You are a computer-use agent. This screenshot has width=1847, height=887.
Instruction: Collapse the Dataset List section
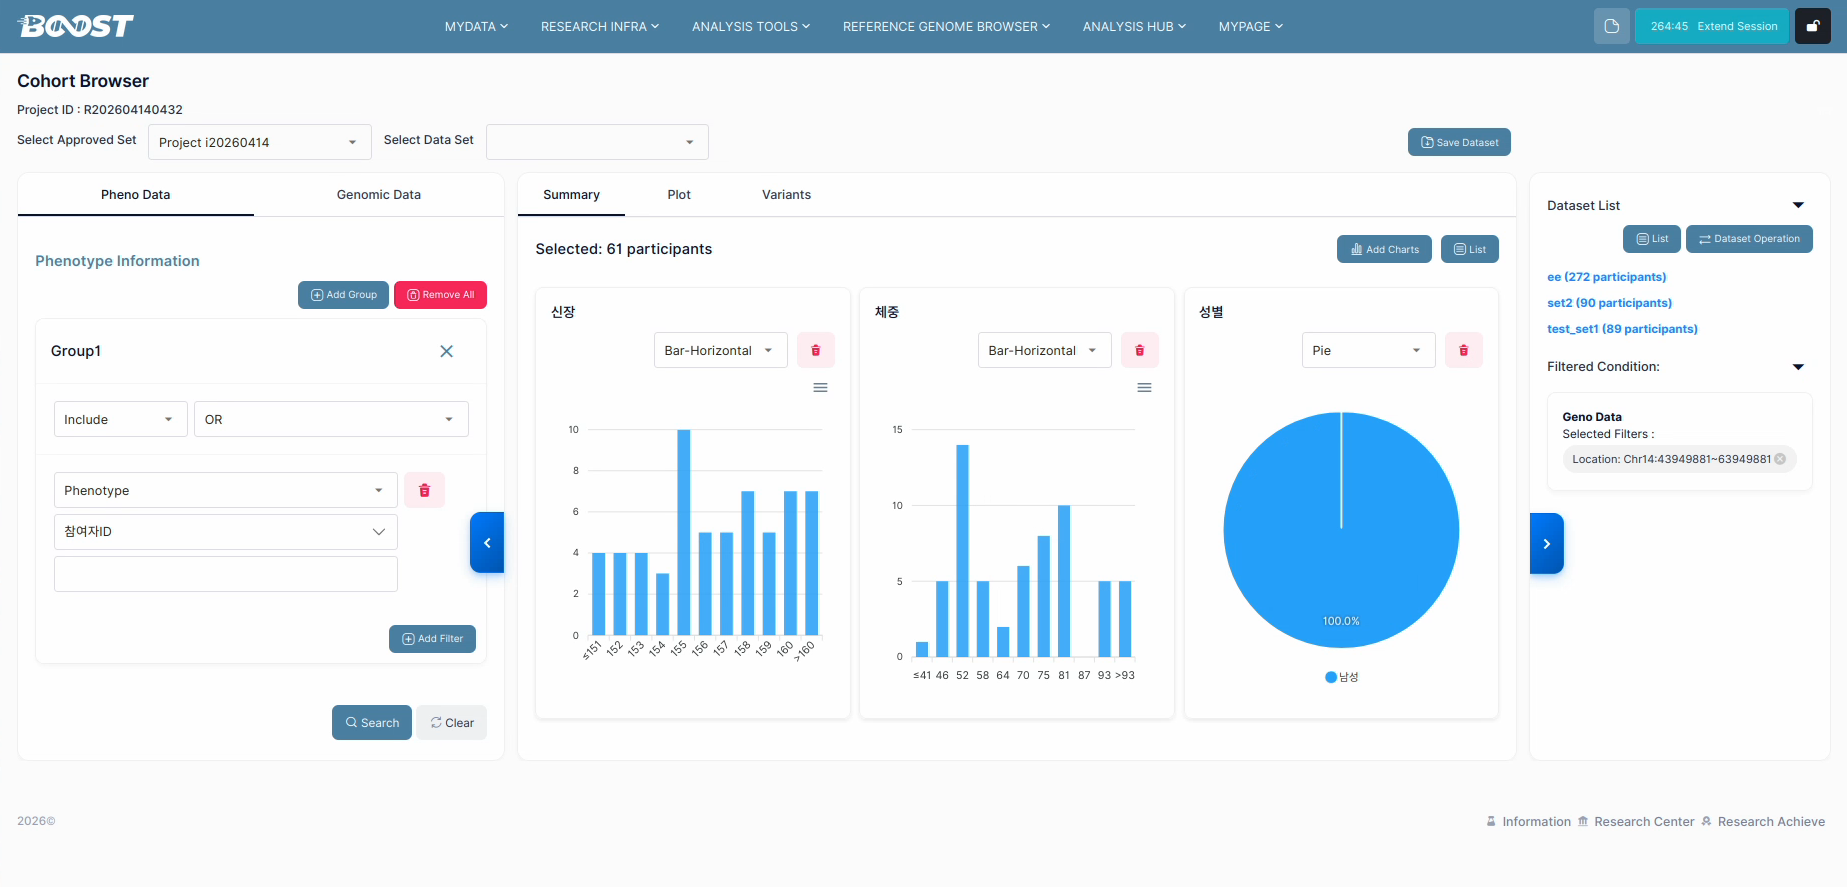(x=1798, y=205)
